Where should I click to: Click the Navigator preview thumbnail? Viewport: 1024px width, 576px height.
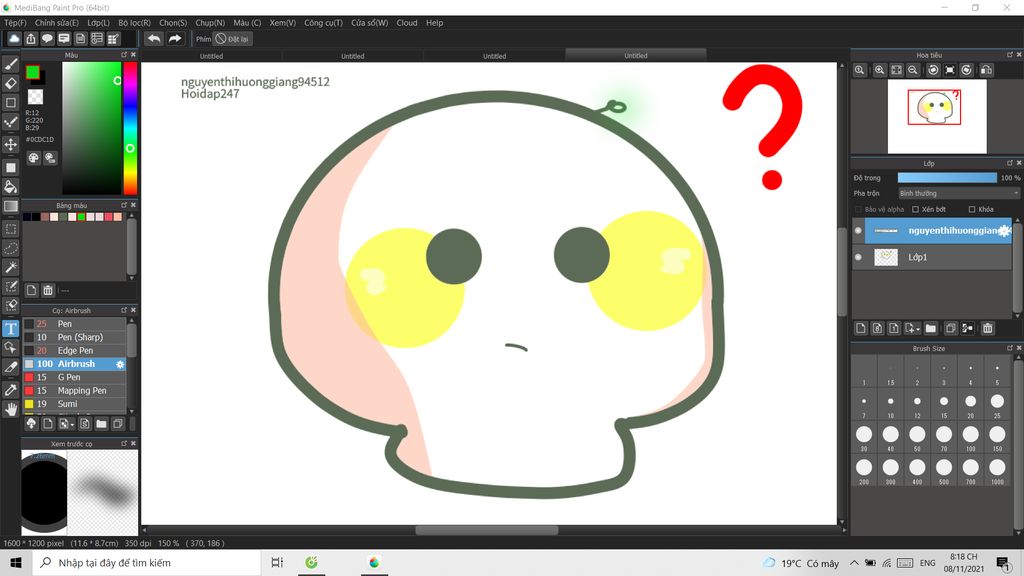pos(937,116)
